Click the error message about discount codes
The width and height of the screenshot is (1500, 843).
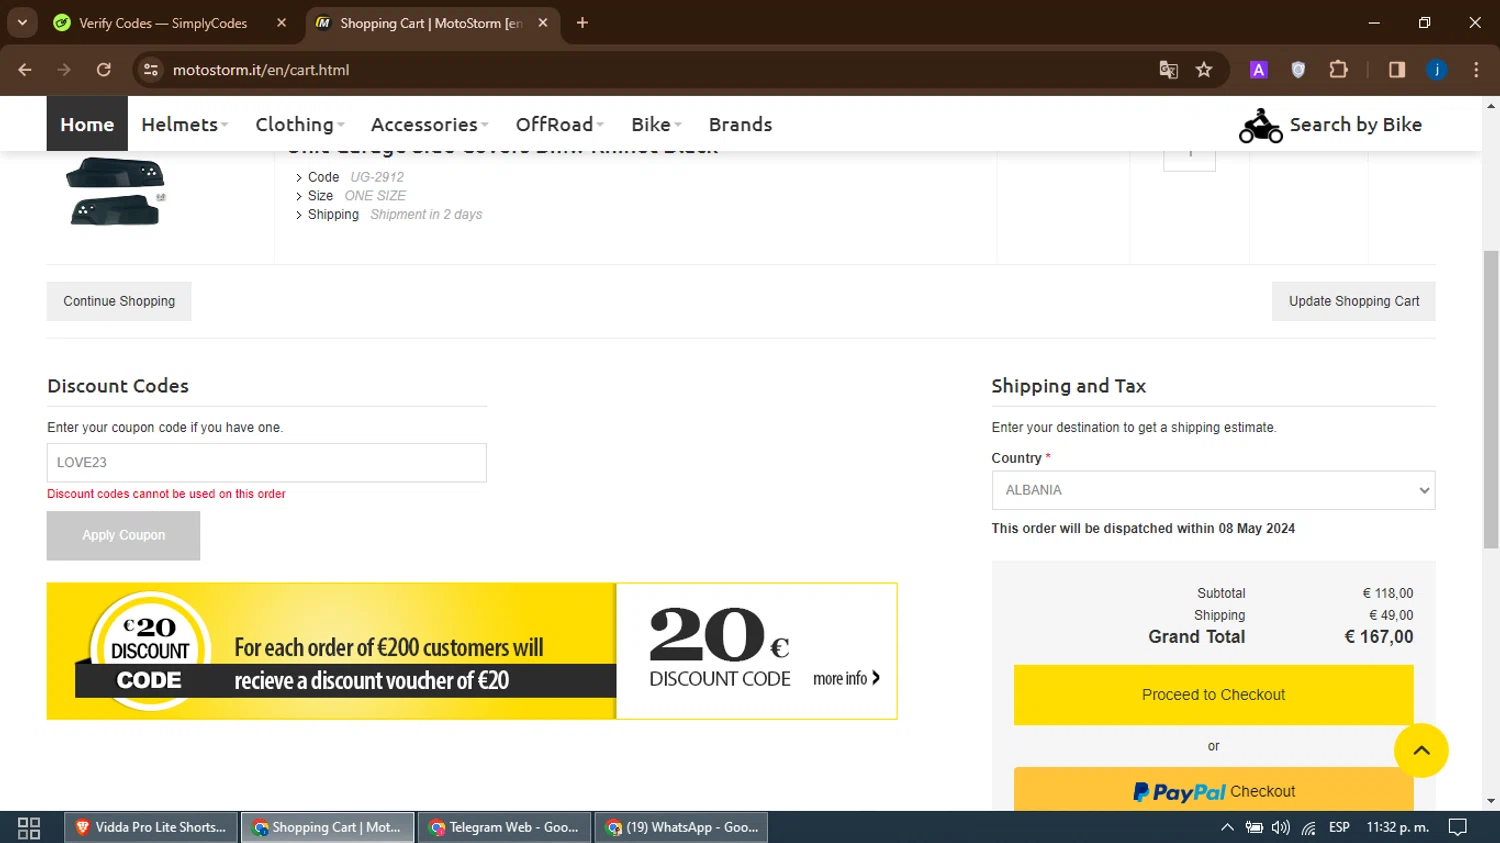[x=166, y=494]
